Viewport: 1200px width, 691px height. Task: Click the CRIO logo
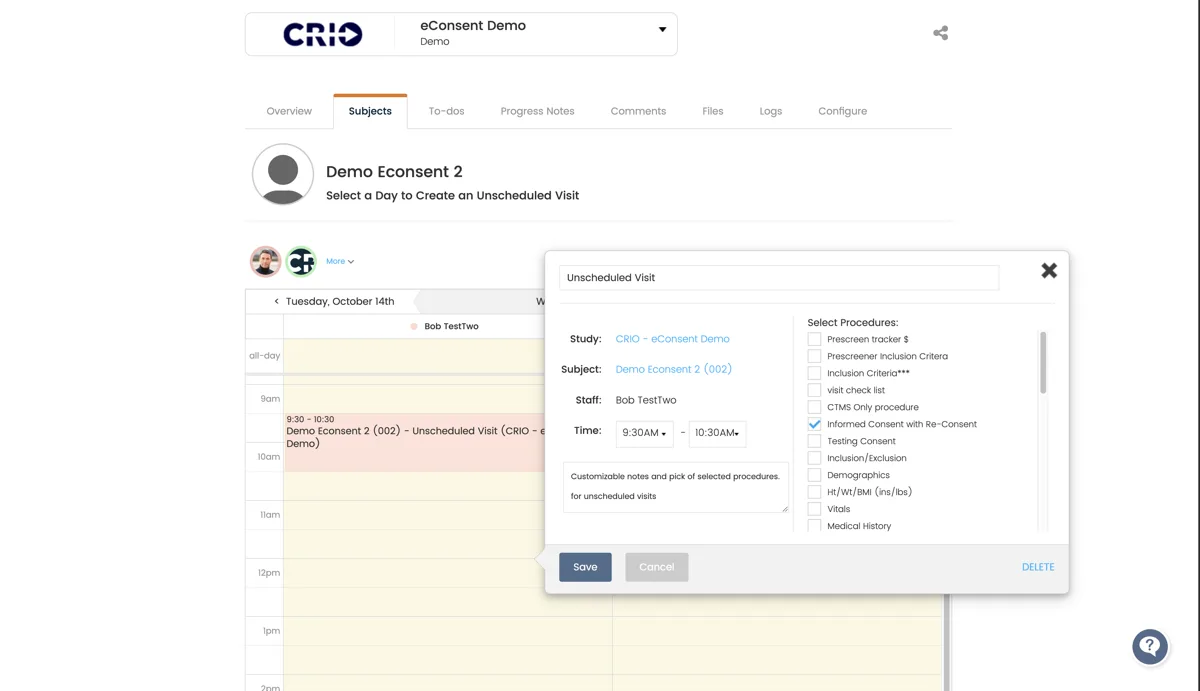(321, 33)
